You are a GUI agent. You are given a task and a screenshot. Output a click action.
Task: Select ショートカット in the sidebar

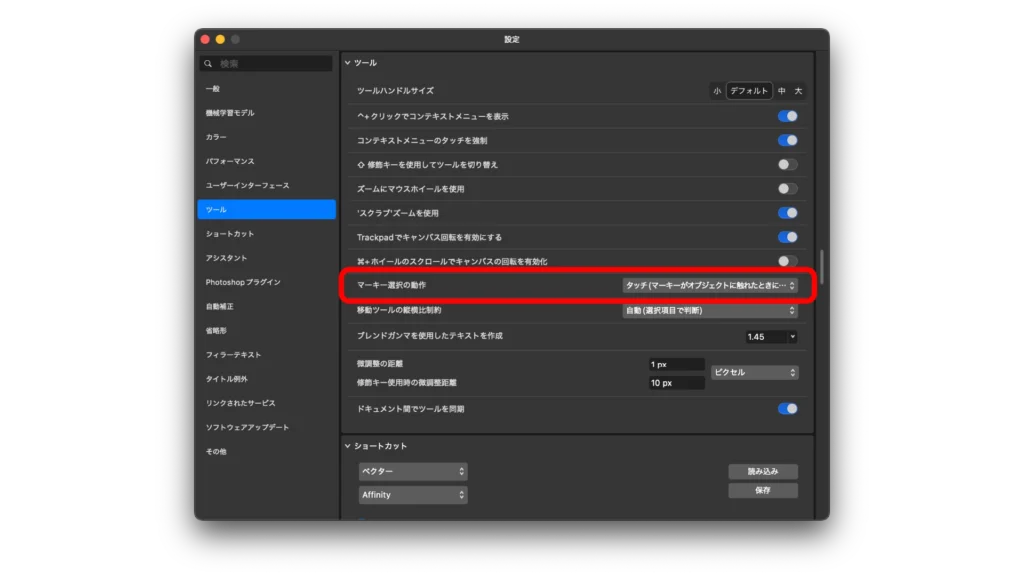pyautogui.click(x=230, y=234)
